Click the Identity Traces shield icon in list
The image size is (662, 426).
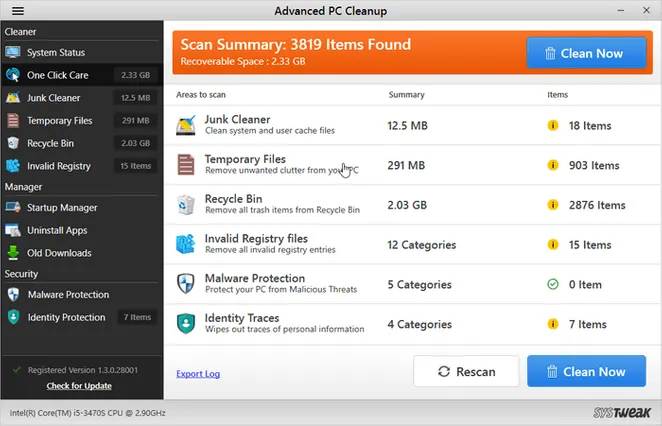[186, 323]
